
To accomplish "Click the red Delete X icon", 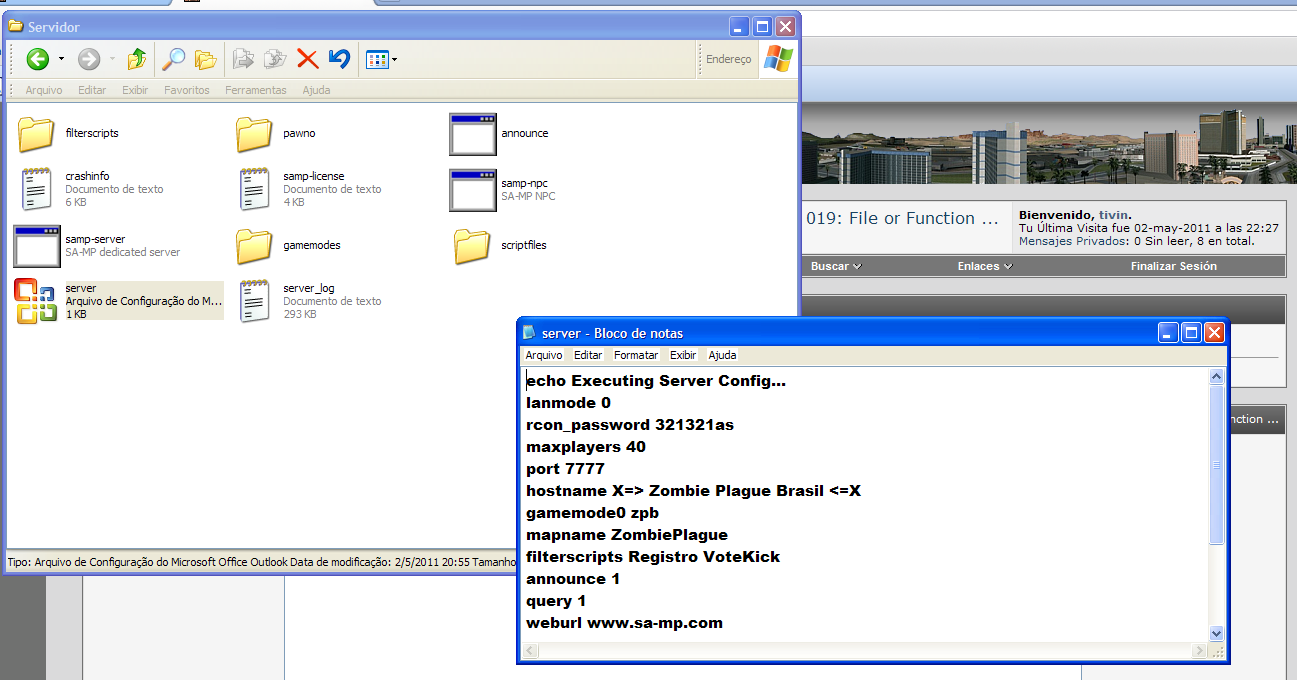I will tap(307, 60).
